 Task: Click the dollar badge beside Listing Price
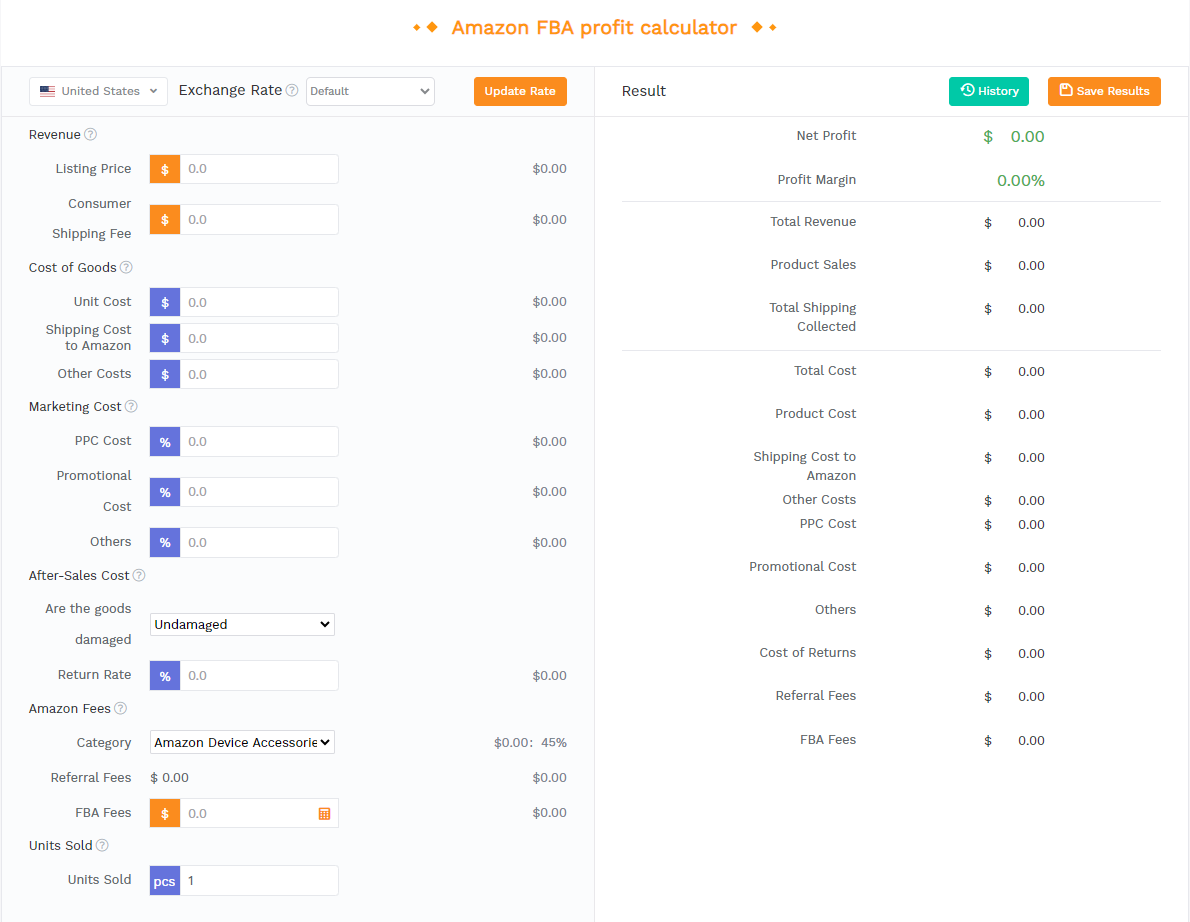pyautogui.click(x=165, y=169)
